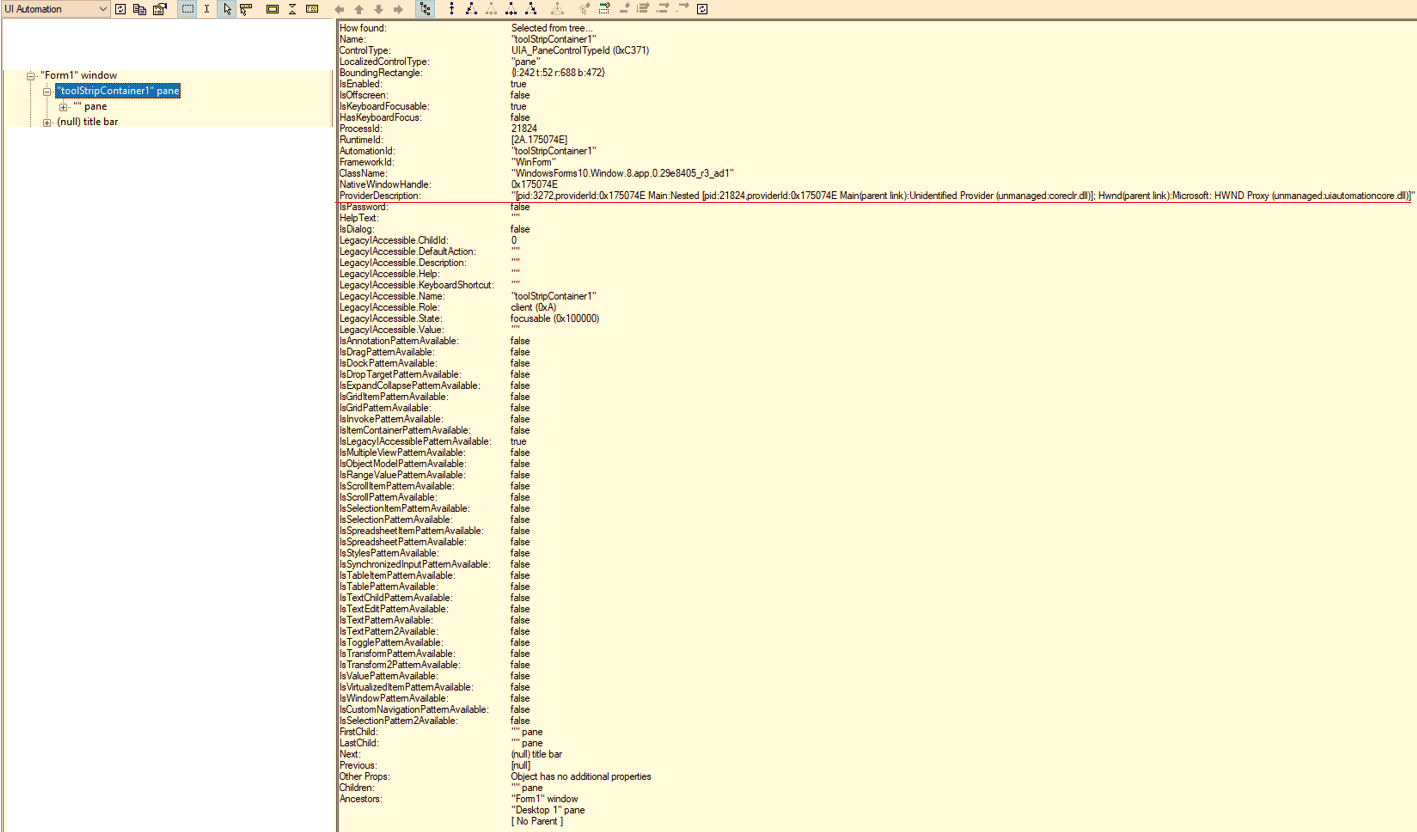
Task: Click the AutomationId property label
Action: point(367,151)
